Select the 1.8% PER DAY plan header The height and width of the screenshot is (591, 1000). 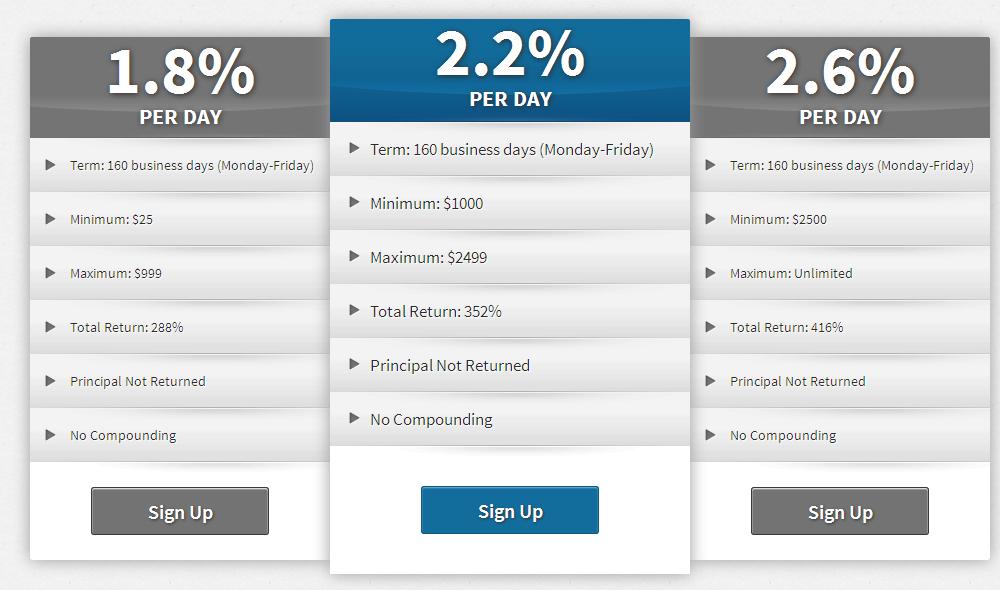coord(180,88)
